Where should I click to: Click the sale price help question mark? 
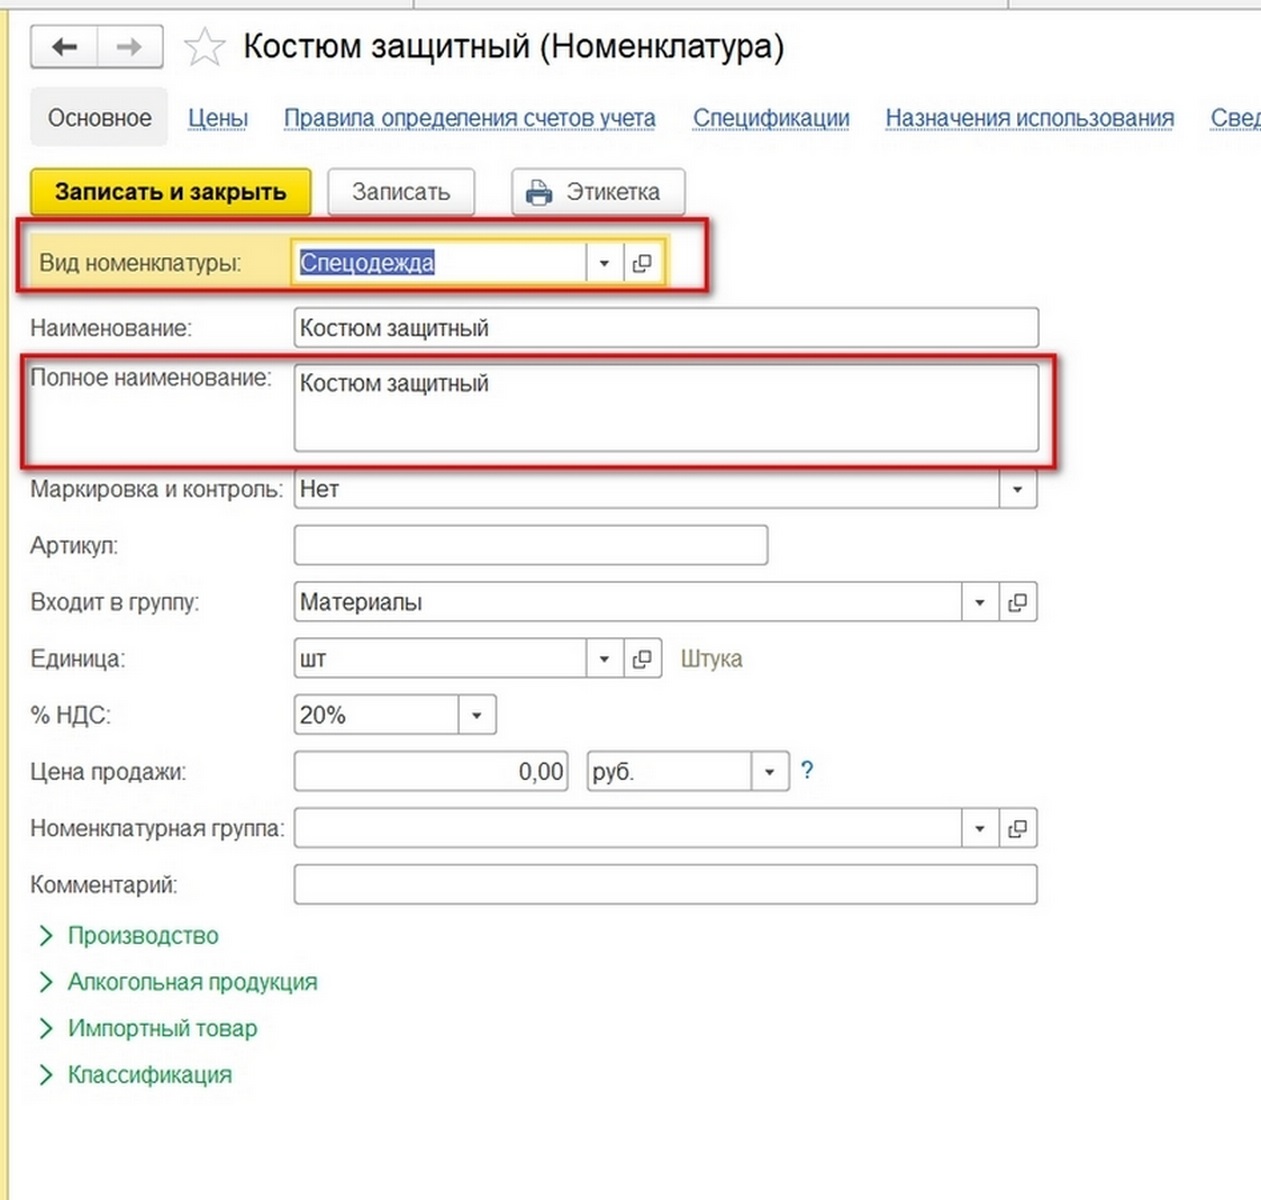click(807, 771)
